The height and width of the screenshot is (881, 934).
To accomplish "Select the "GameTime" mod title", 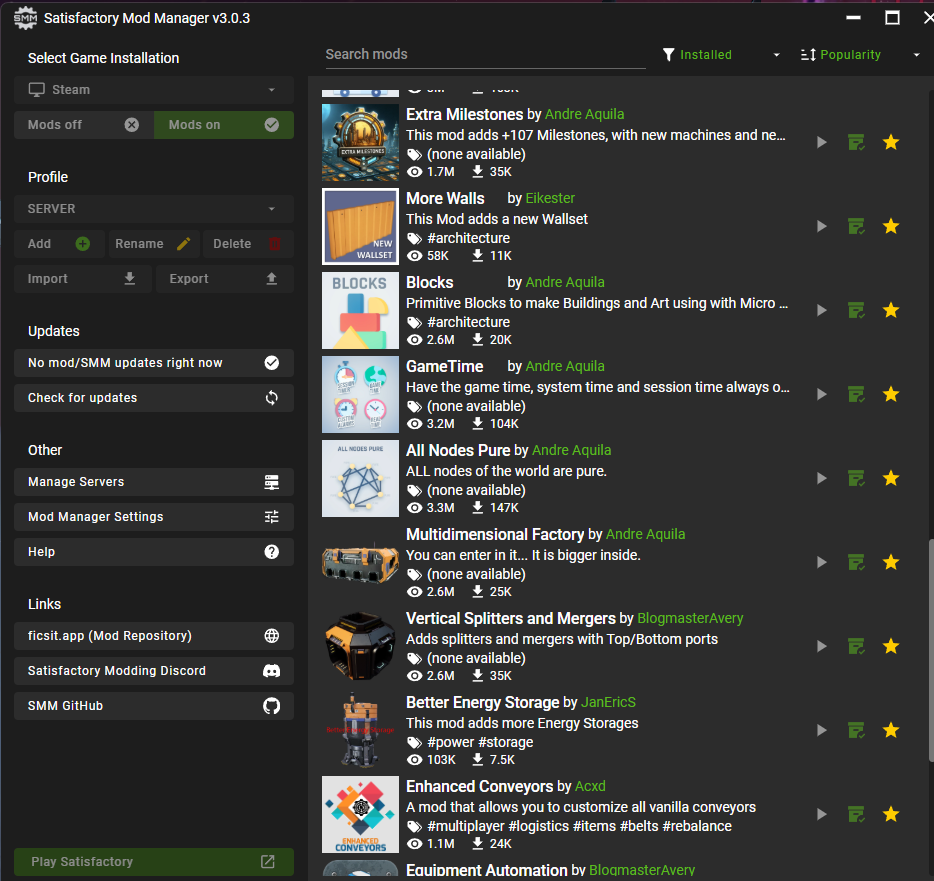I will [x=444, y=366].
